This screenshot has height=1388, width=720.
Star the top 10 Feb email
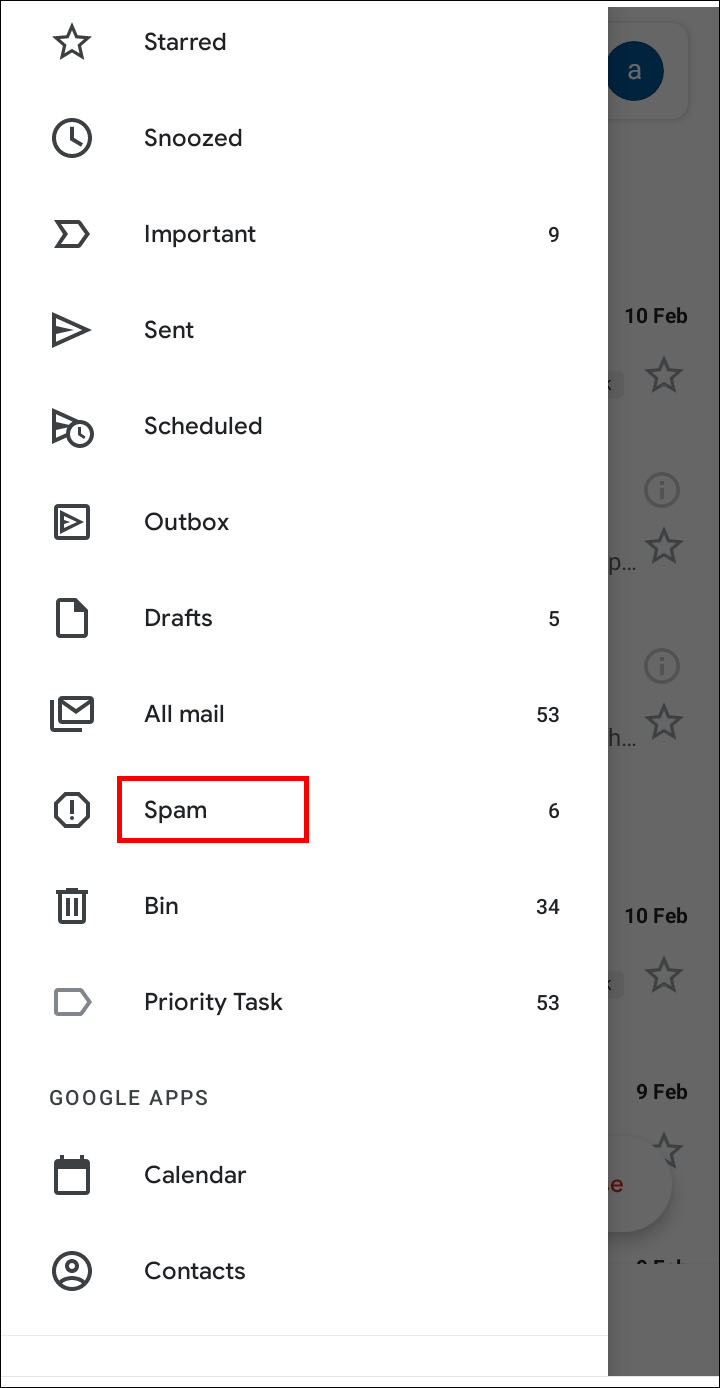663,376
